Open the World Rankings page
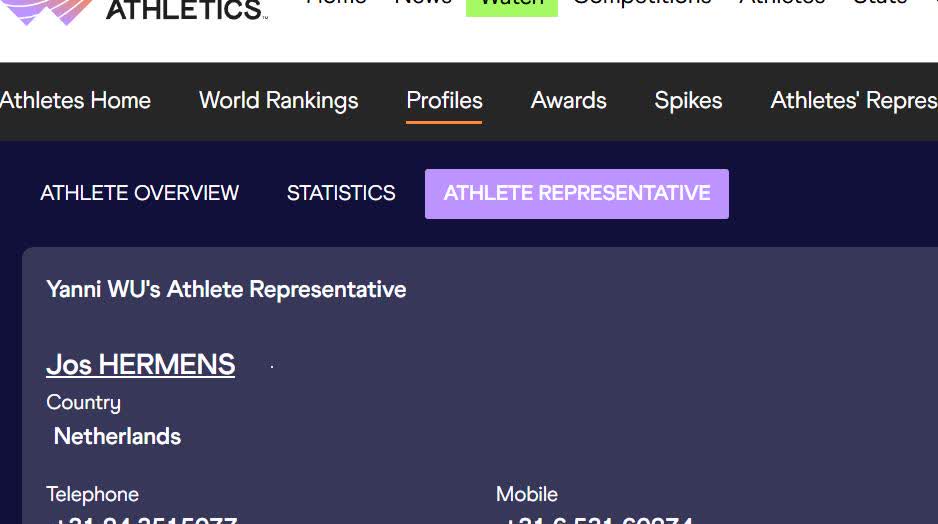 (x=278, y=101)
